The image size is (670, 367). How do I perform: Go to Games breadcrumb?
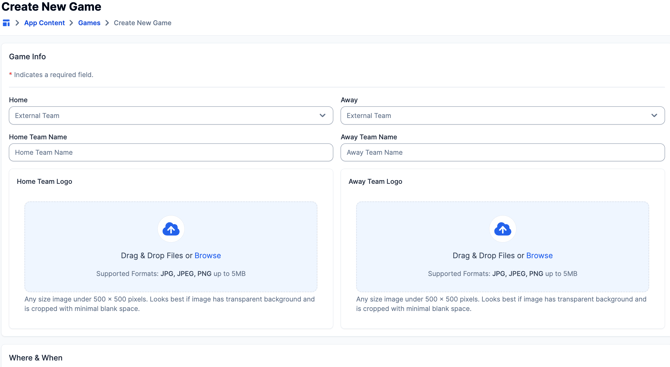pyautogui.click(x=89, y=23)
